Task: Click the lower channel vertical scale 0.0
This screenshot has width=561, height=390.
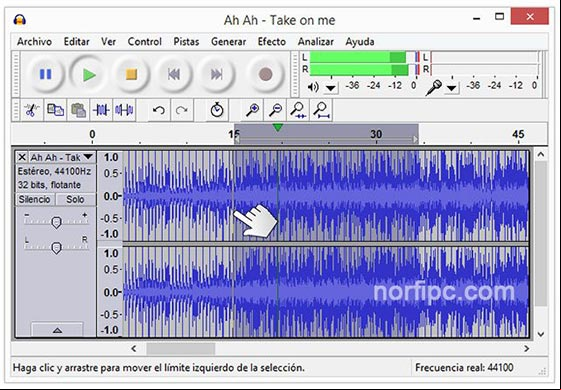Action: tap(112, 292)
